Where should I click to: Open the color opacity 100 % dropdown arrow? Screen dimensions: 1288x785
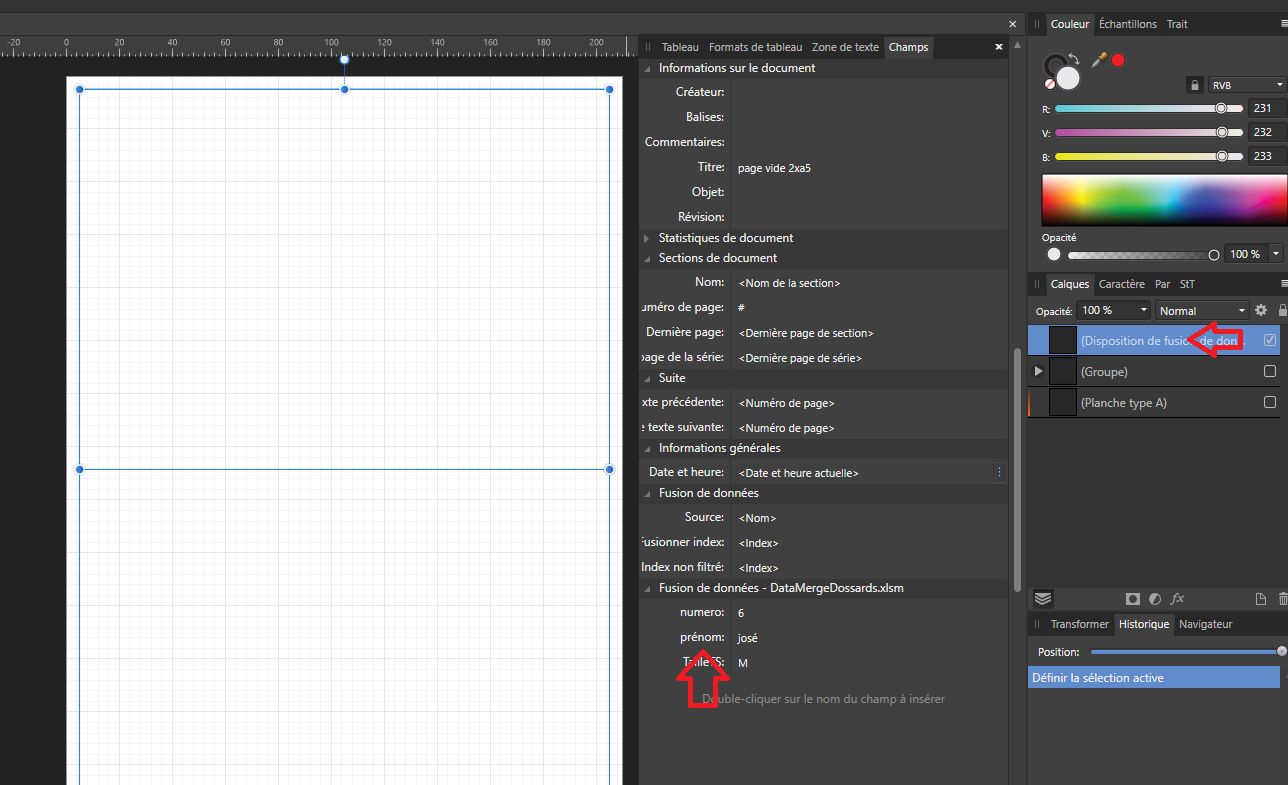coord(1276,254)
